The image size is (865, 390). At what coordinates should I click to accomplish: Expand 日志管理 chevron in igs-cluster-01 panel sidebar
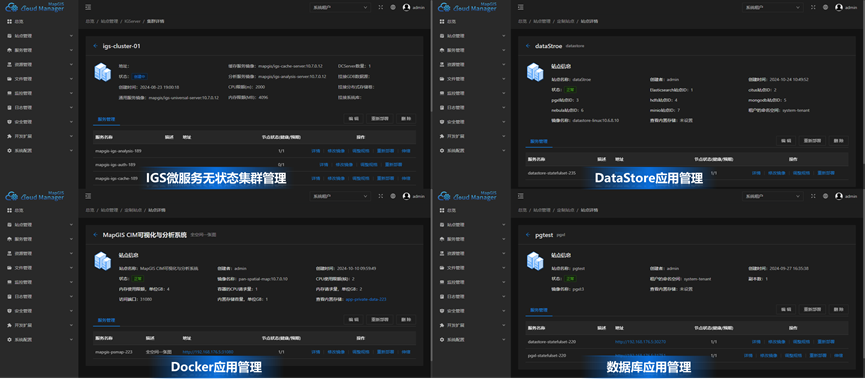[71, 108]
